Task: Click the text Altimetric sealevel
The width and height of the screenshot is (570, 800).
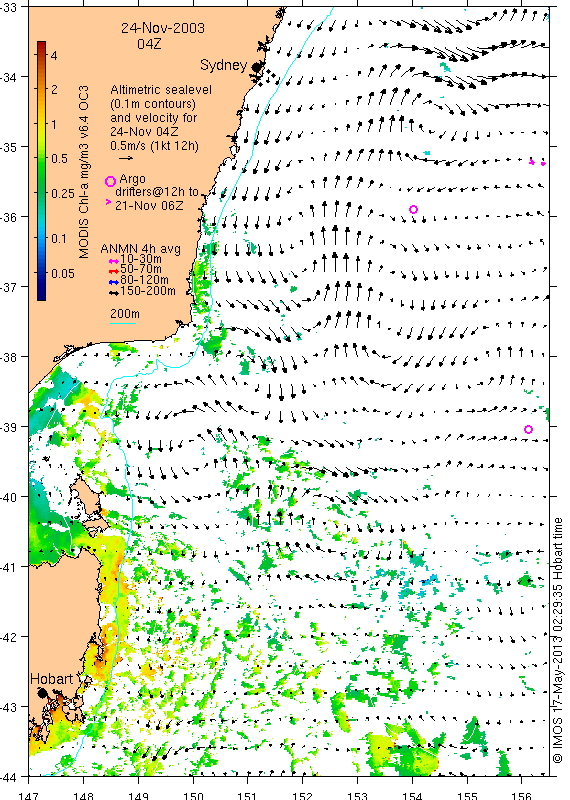Action: [161, 90]
